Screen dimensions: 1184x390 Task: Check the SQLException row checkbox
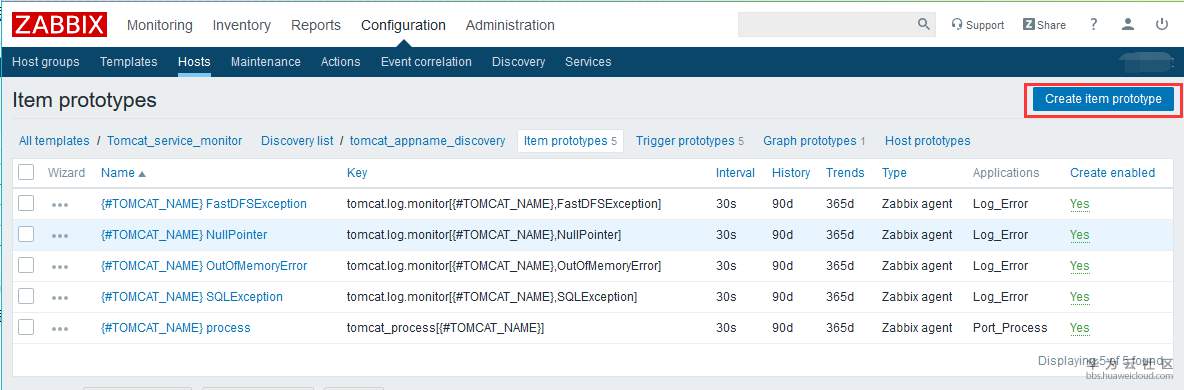[x=26, y=296]
